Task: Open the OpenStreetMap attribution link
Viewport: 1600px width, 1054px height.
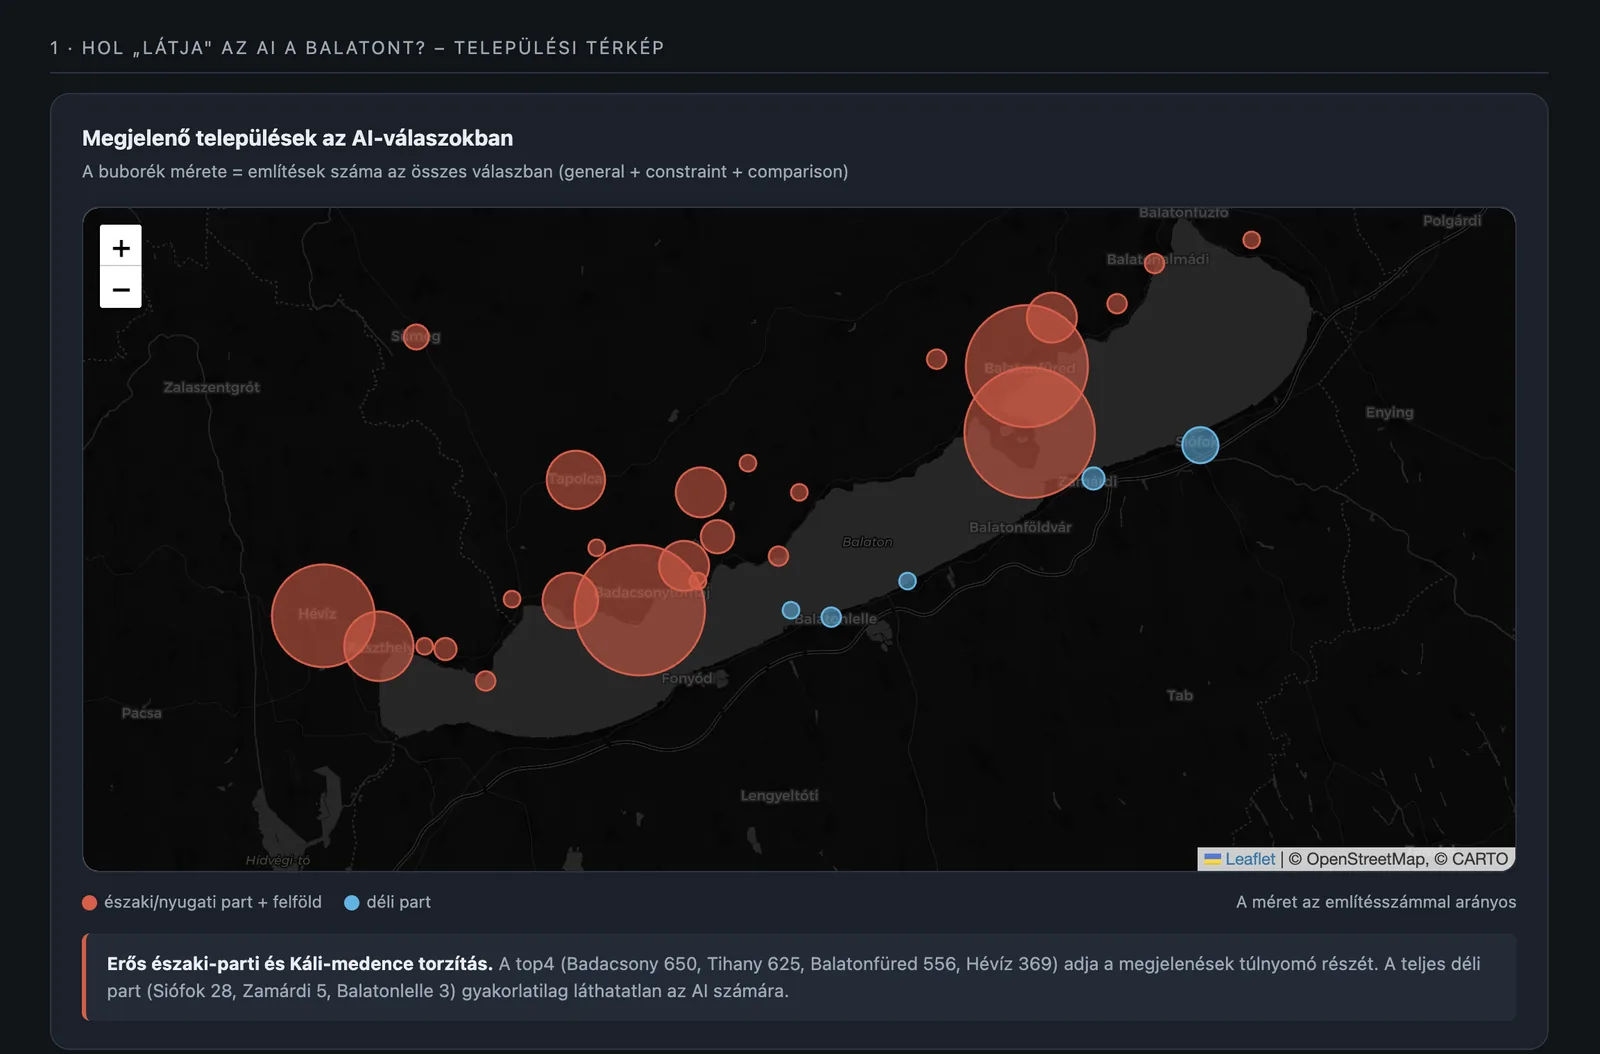Action: click(x=1366, y=859)
